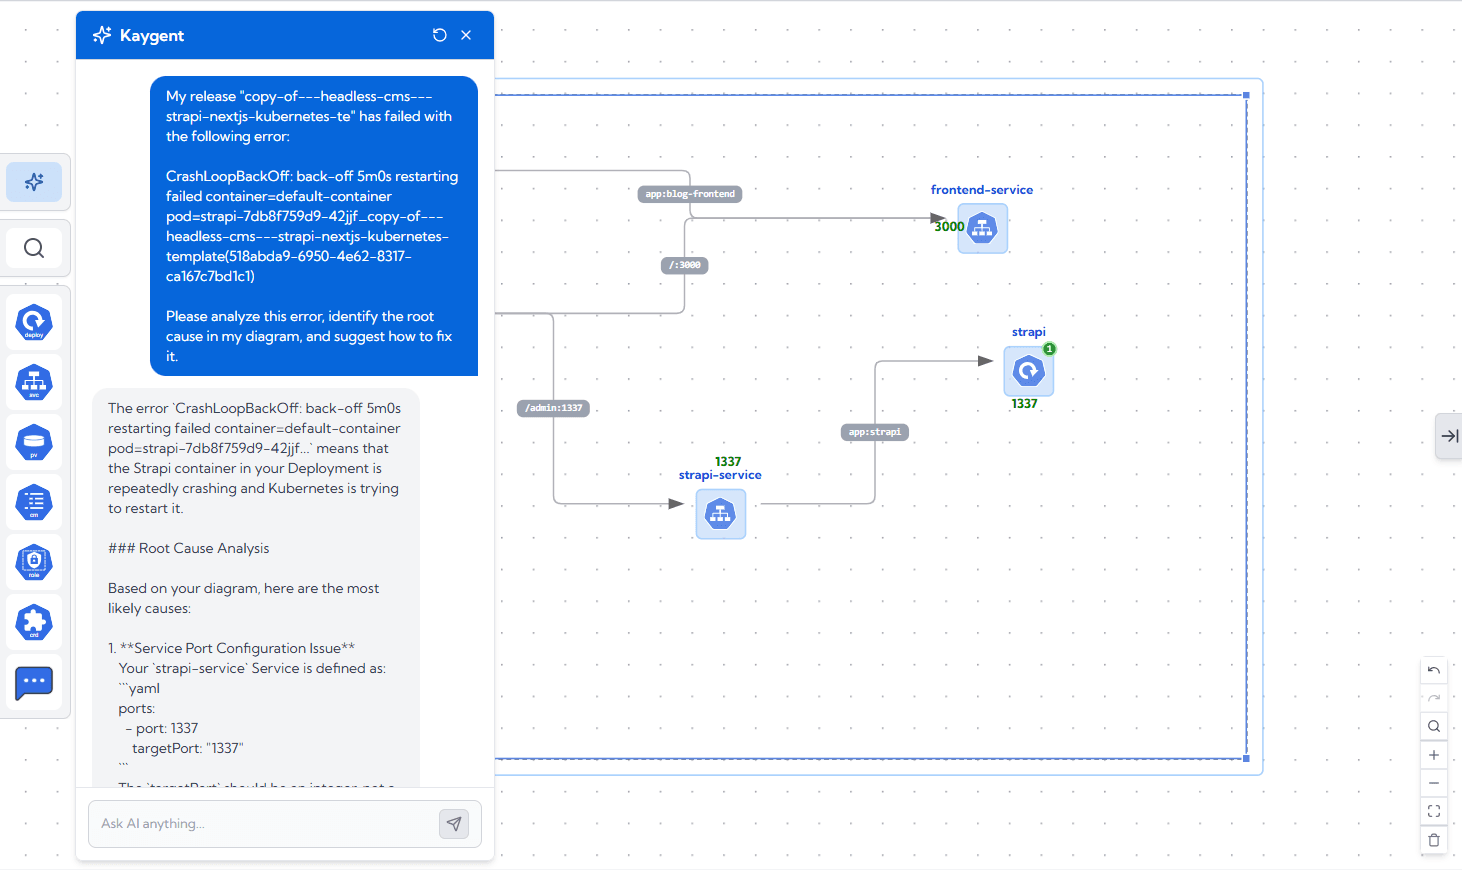The image size is (1462, 870).
Task: Zoom out of the diagram canvas
Action: (x=1434, y=783)
